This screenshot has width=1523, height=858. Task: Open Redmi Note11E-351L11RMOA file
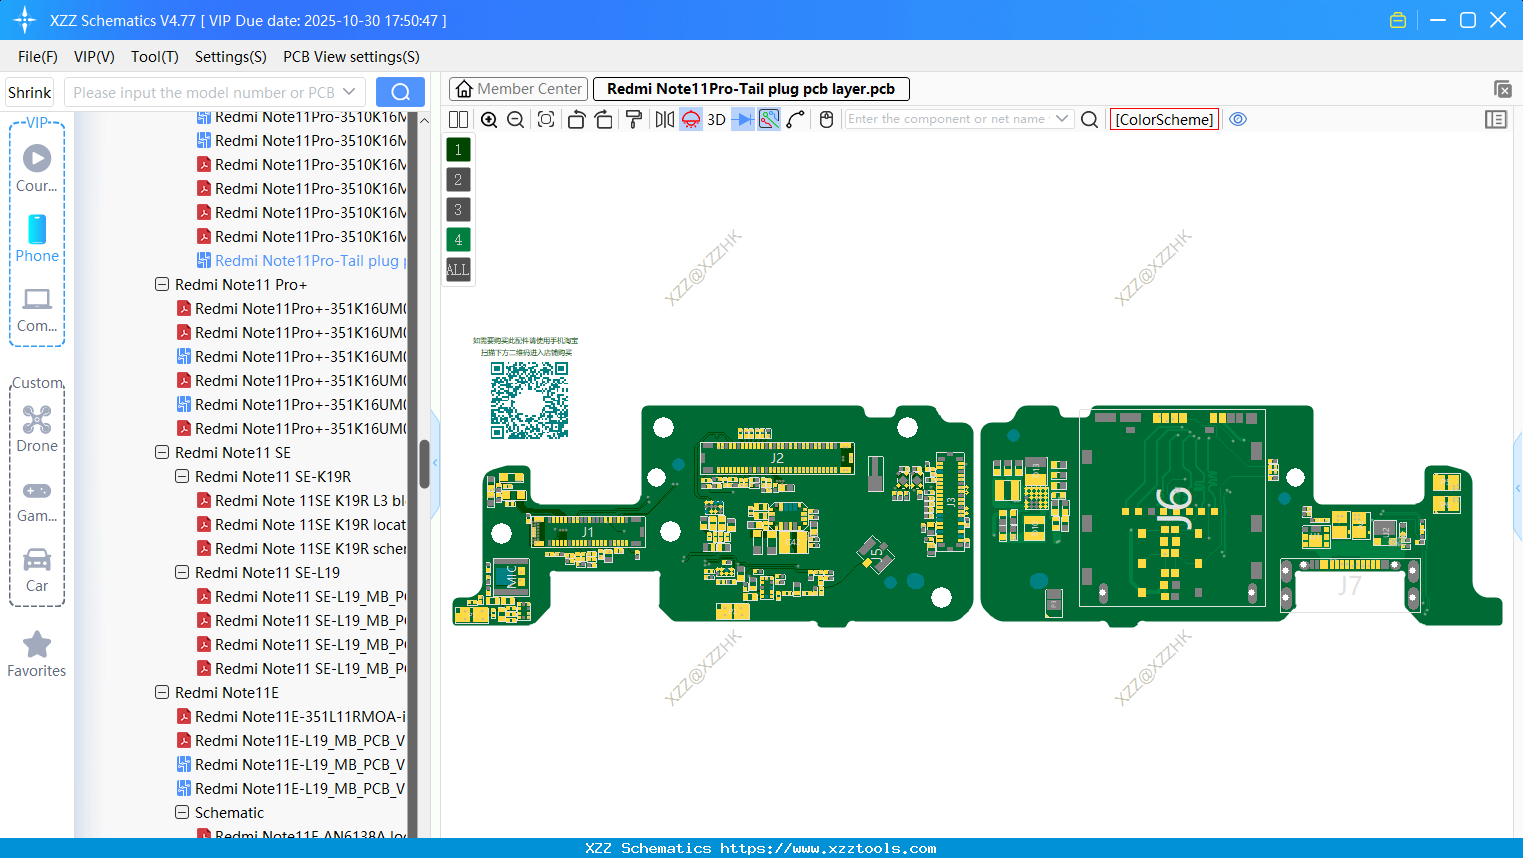(291, 716)
